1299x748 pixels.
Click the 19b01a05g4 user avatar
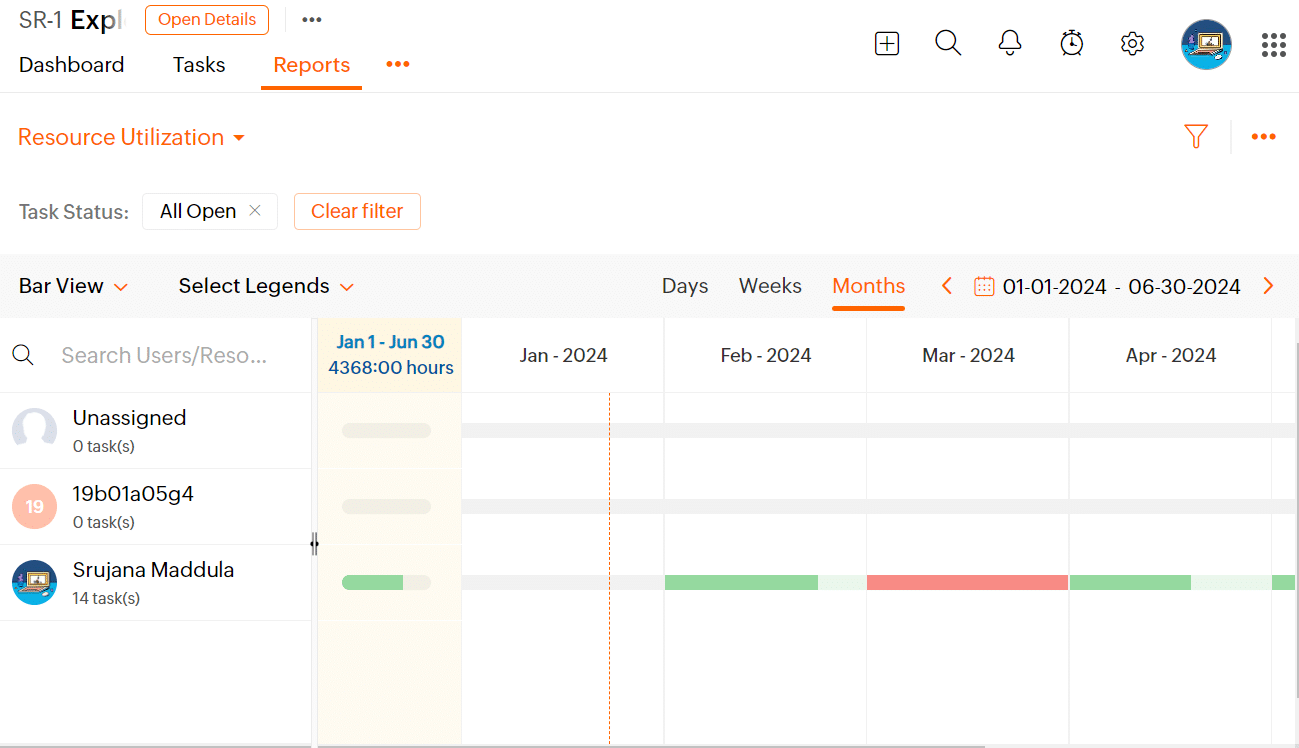[34, 506]
